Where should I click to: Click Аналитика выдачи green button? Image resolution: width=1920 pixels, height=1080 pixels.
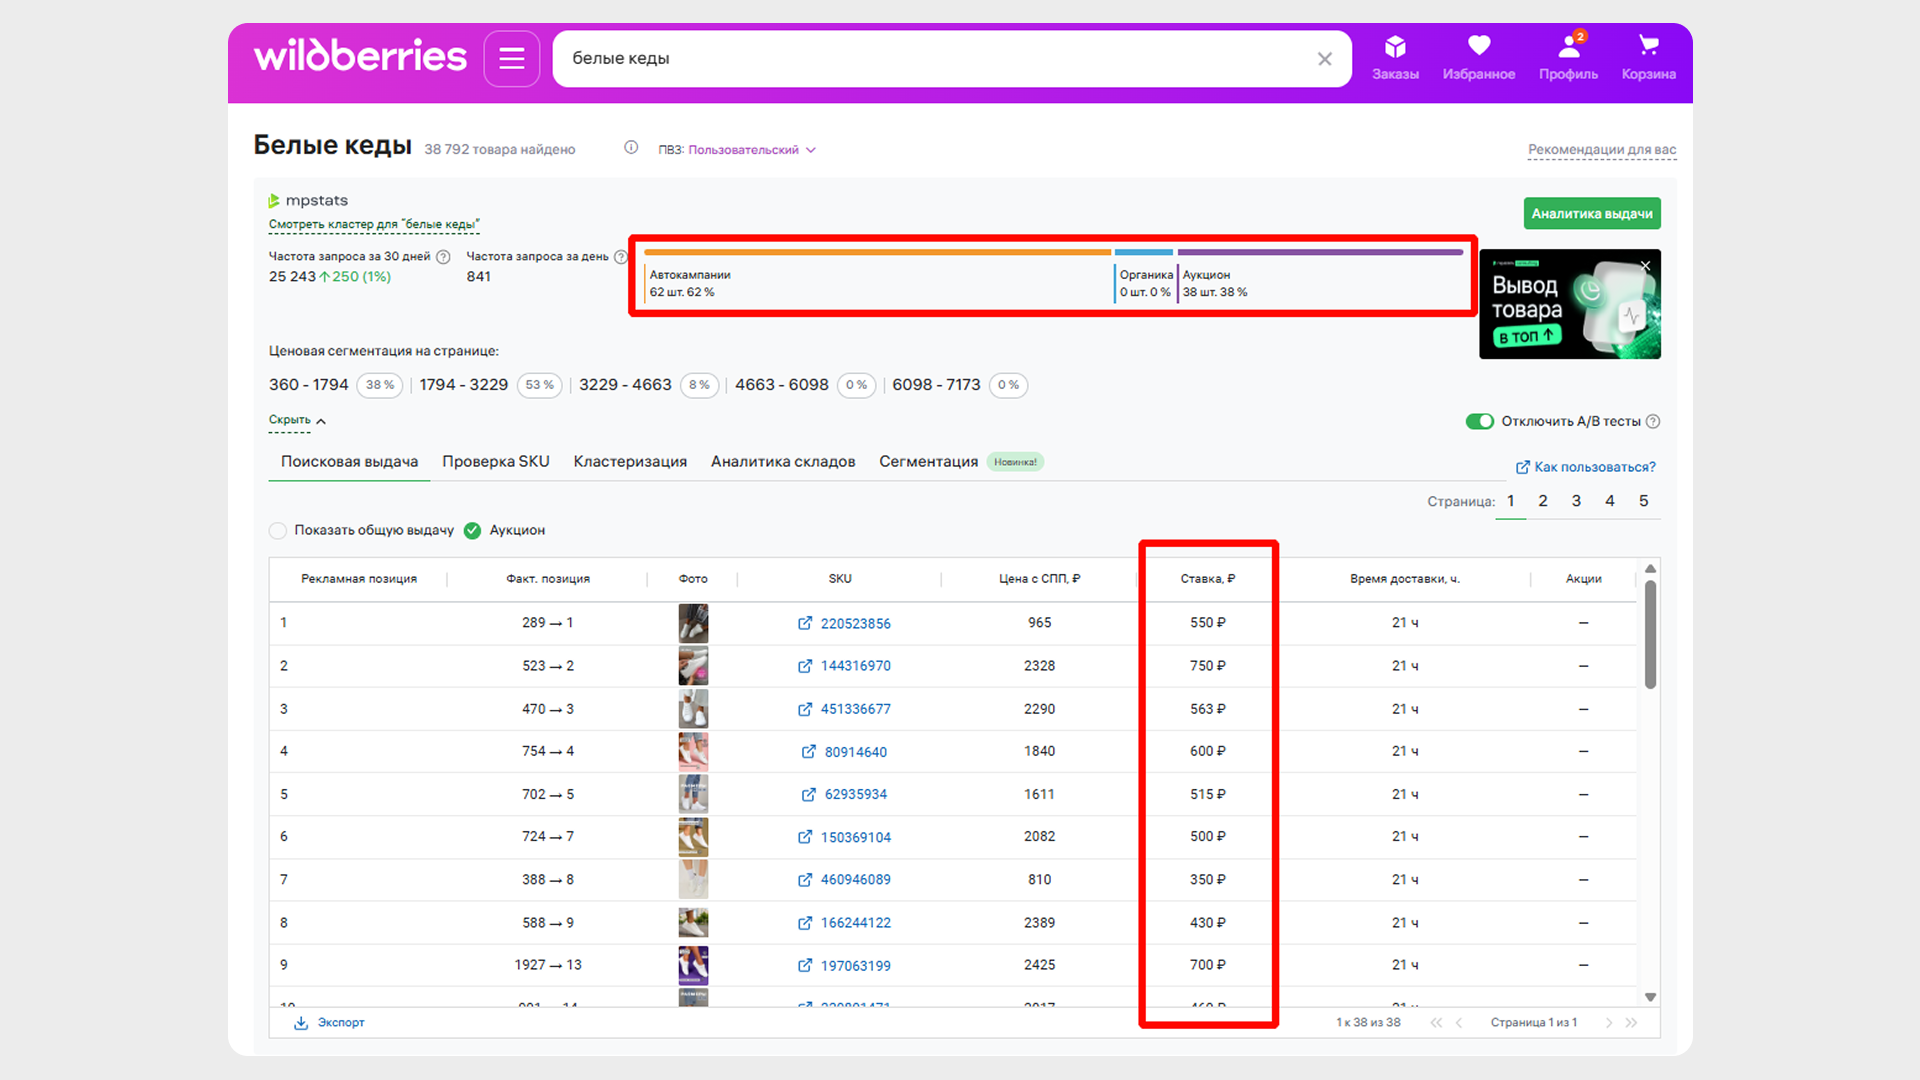(1591, 214)
